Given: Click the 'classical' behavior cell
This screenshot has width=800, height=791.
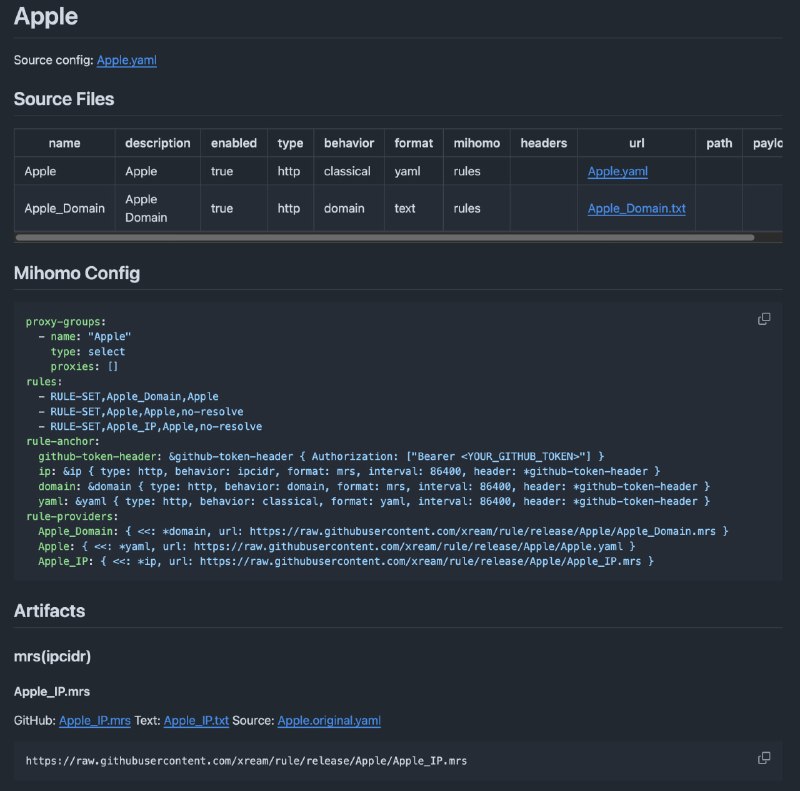Looking at the screenshot, I should (347, 171).
